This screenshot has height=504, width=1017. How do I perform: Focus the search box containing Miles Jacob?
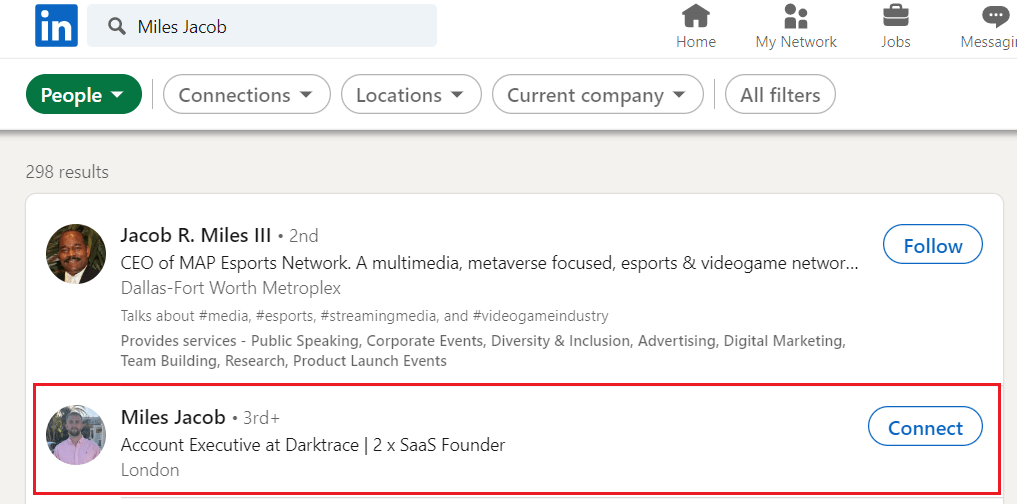[x=262, y=26]
